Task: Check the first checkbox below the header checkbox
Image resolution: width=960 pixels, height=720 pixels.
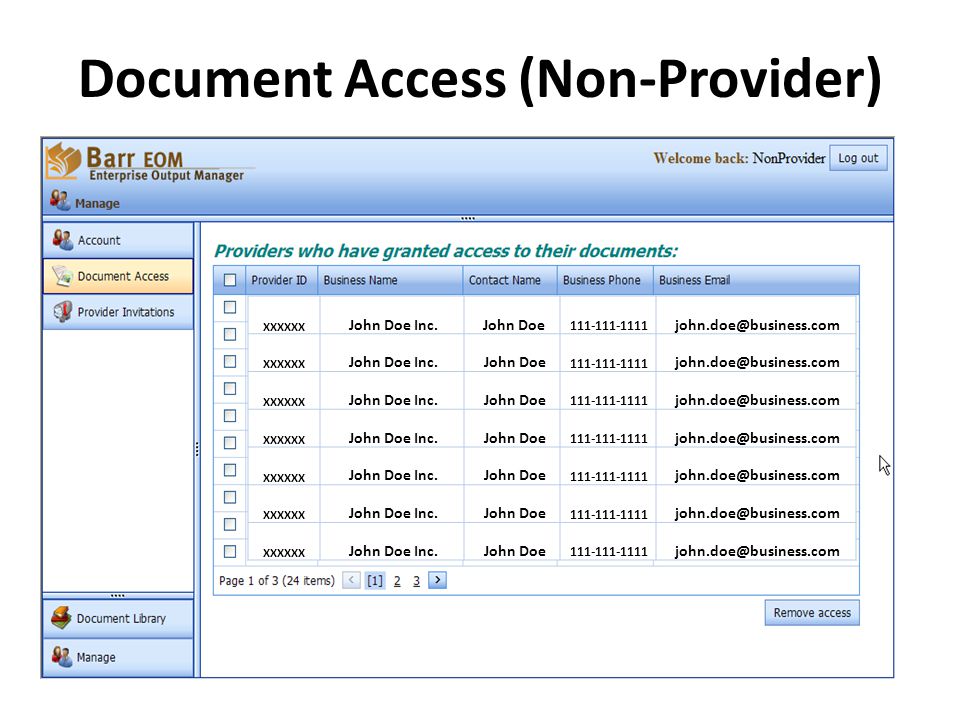Action: (x=230, y=307)
